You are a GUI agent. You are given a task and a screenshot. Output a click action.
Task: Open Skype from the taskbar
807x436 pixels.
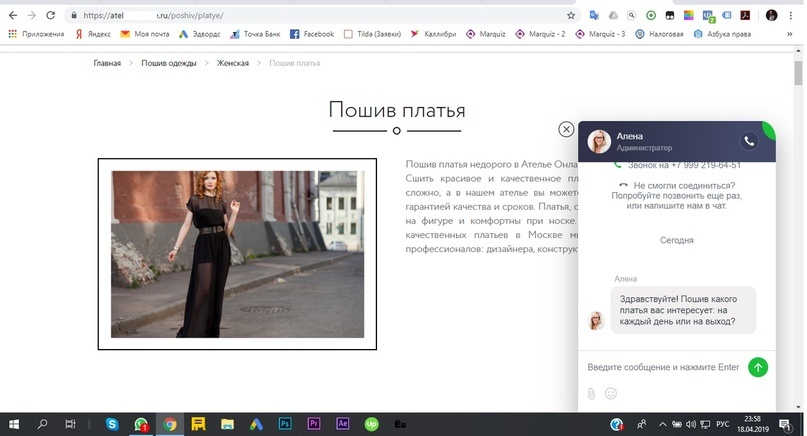click(x=112, y=424)
